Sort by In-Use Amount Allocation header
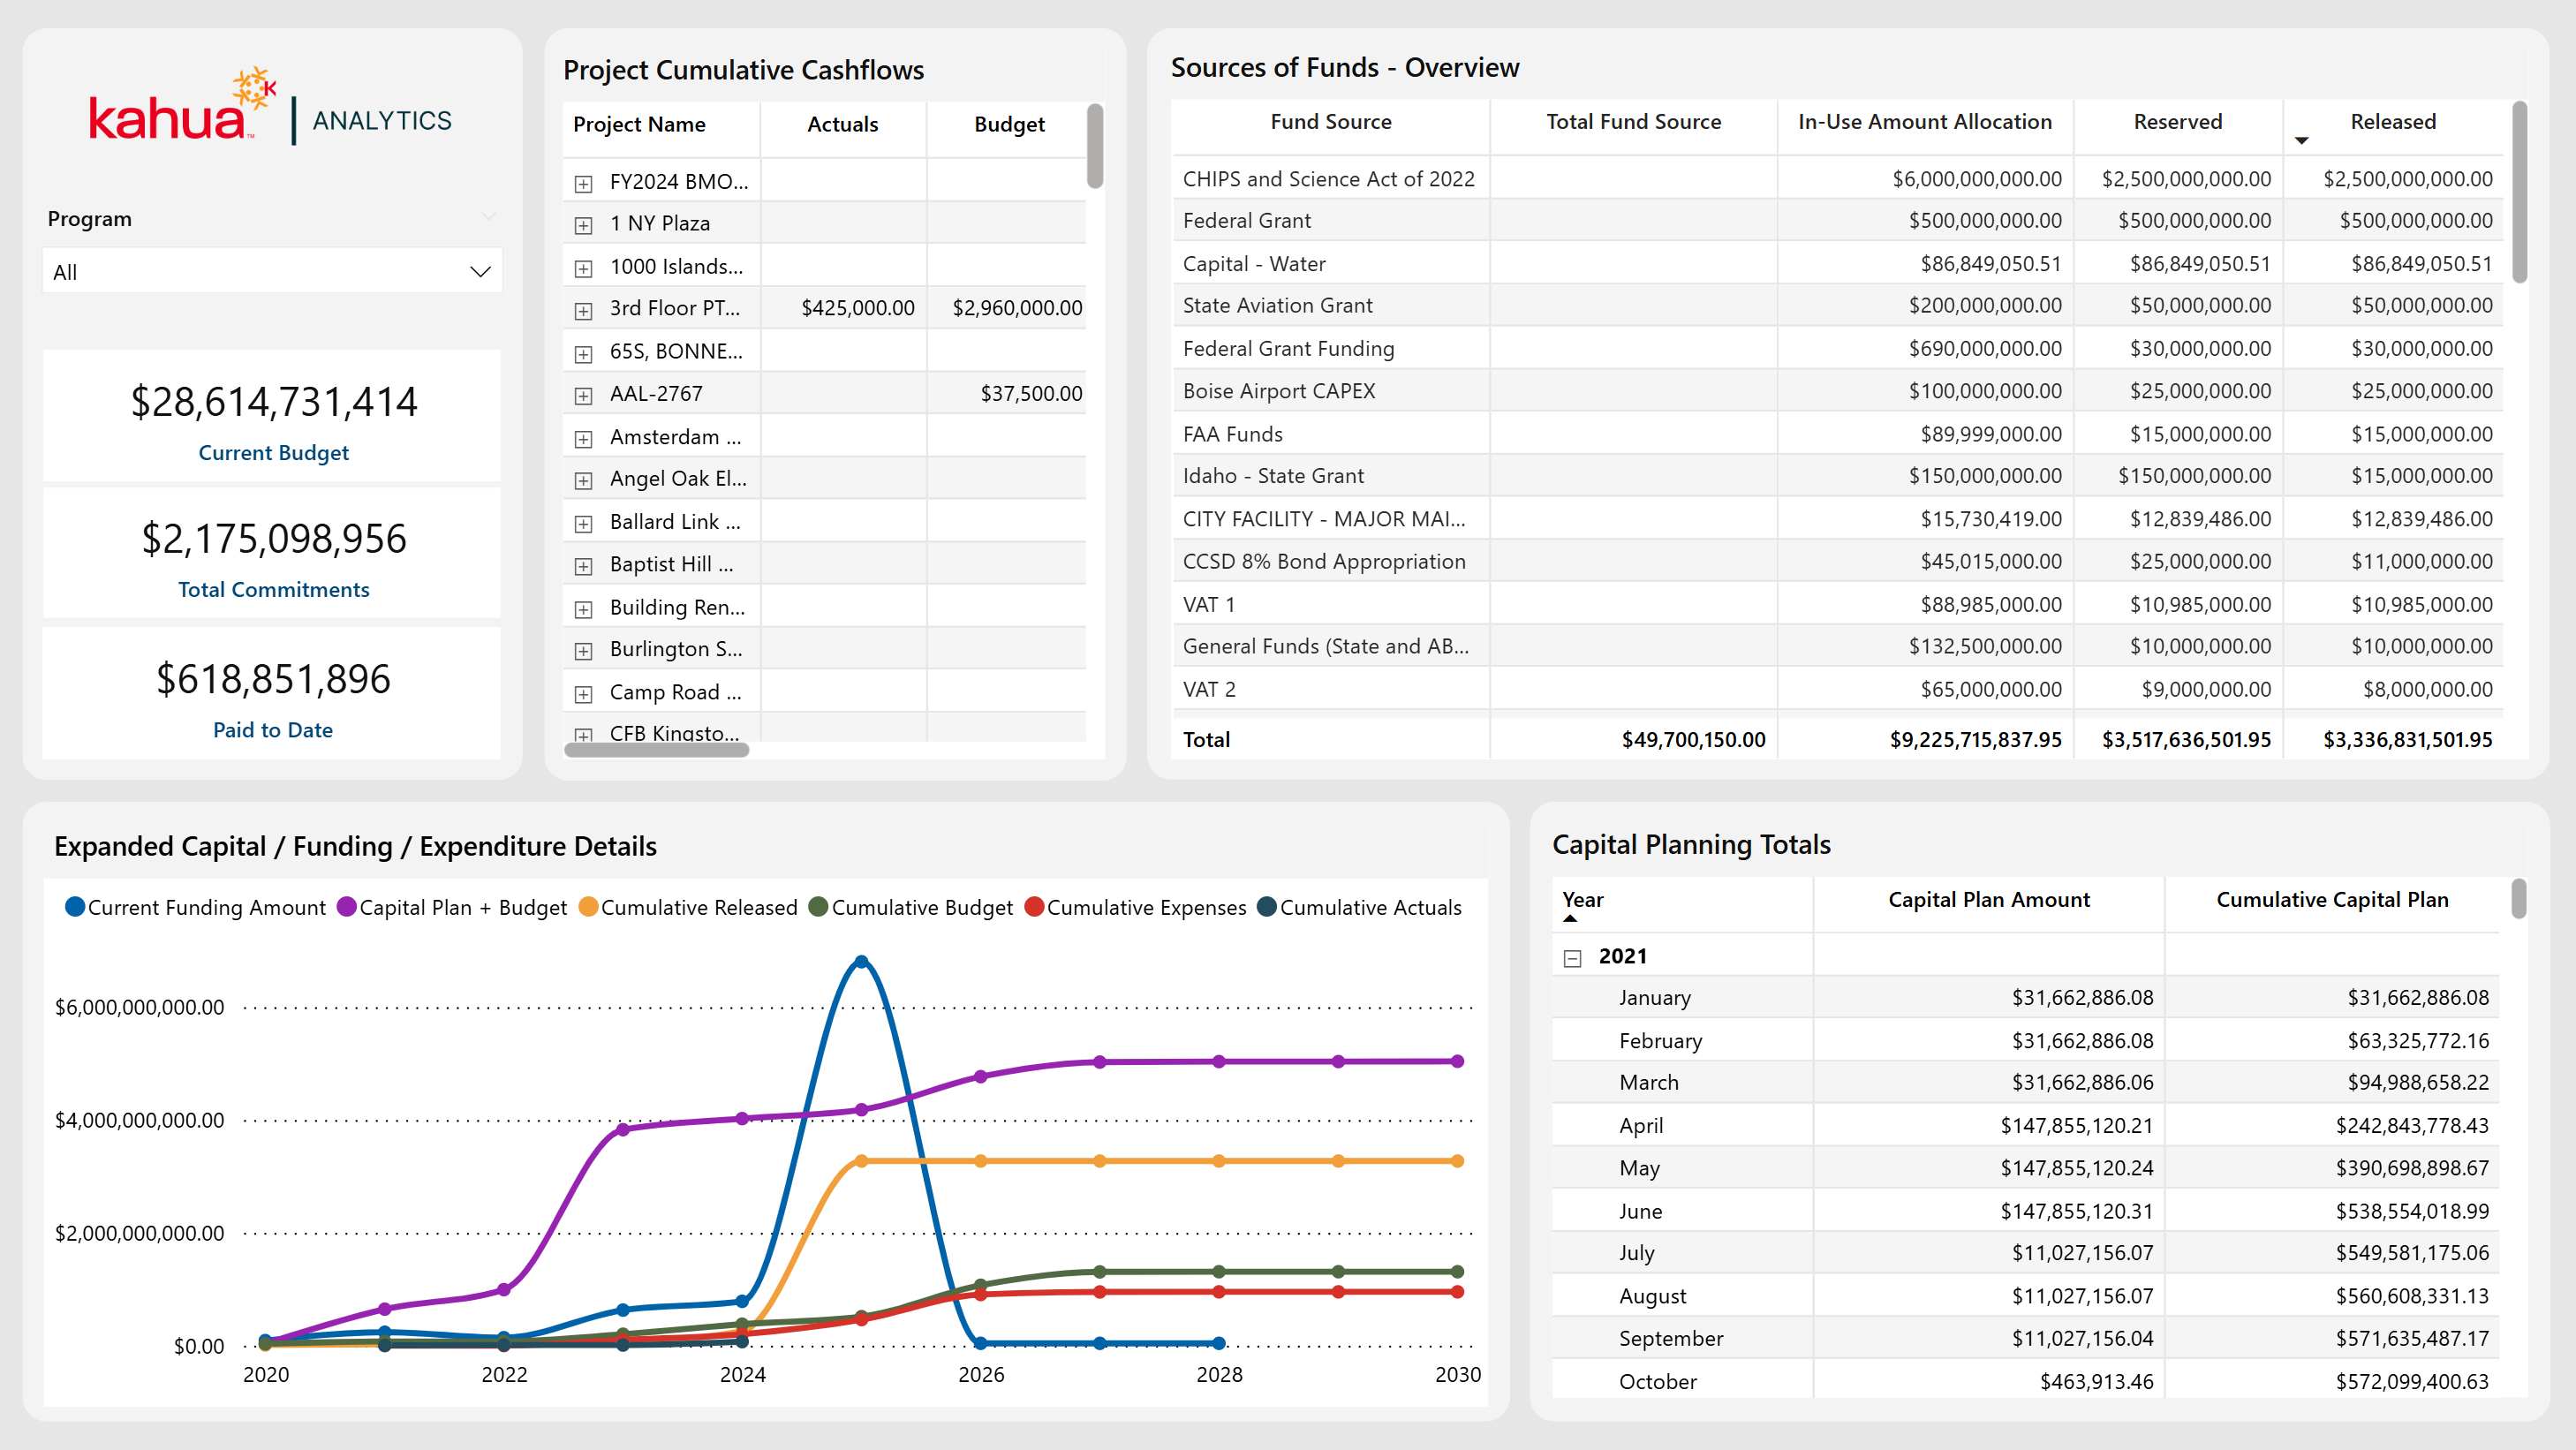 pyautogui.click(x=1924, y=122)
